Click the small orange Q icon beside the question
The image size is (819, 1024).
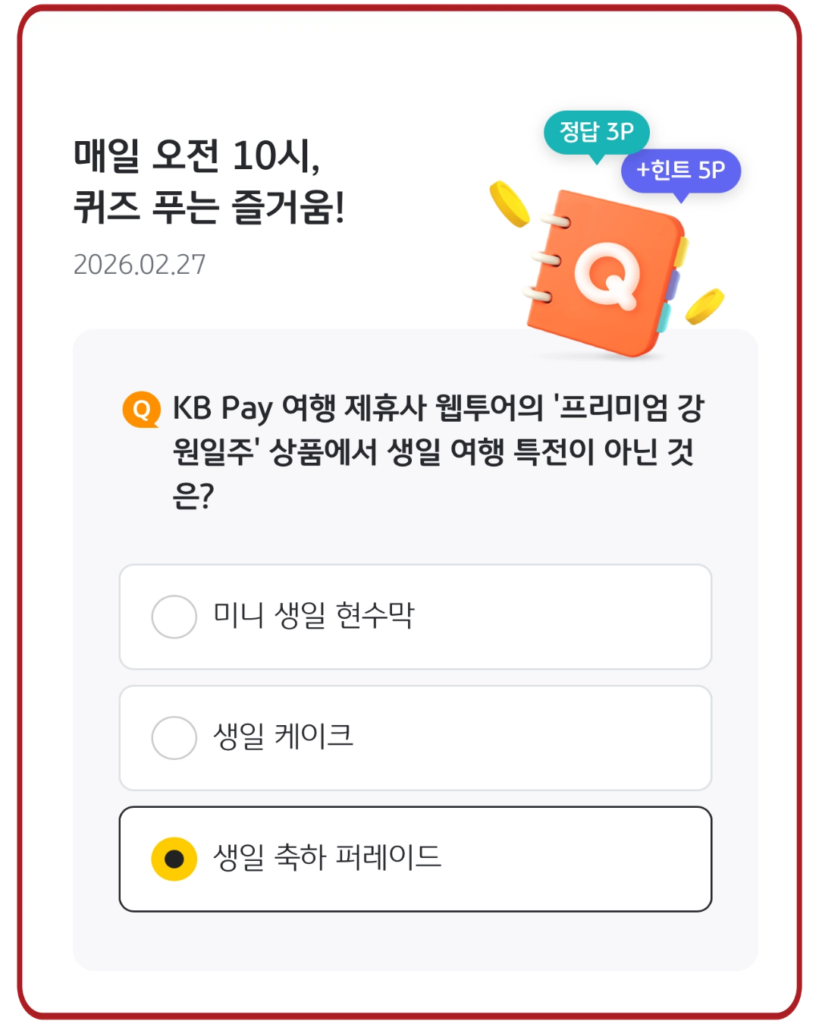pyautogui.click(x=141, y=408)
